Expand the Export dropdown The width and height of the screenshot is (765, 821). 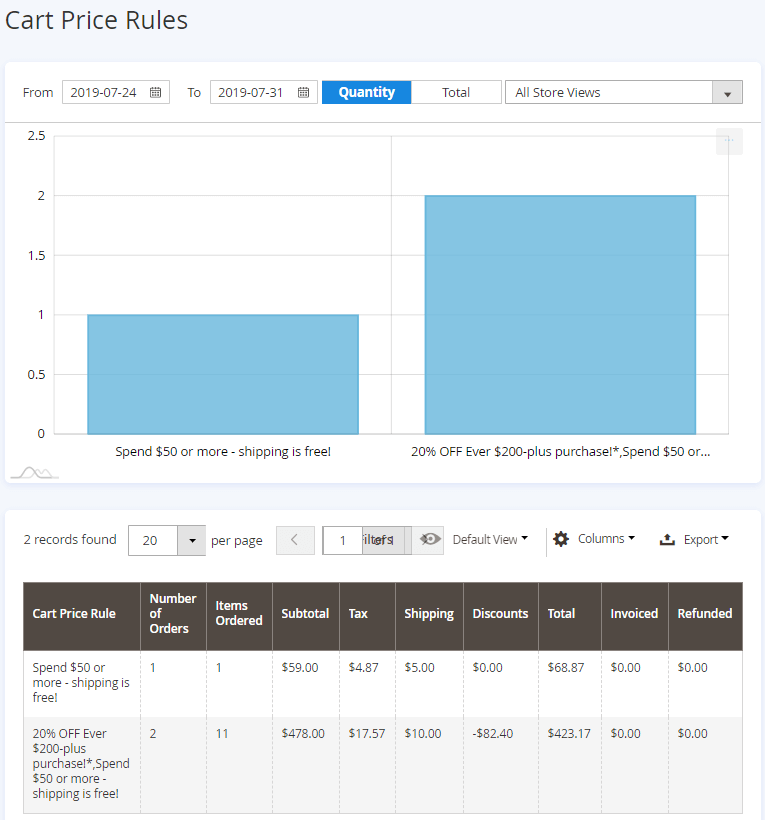click(x=706, y=539)
